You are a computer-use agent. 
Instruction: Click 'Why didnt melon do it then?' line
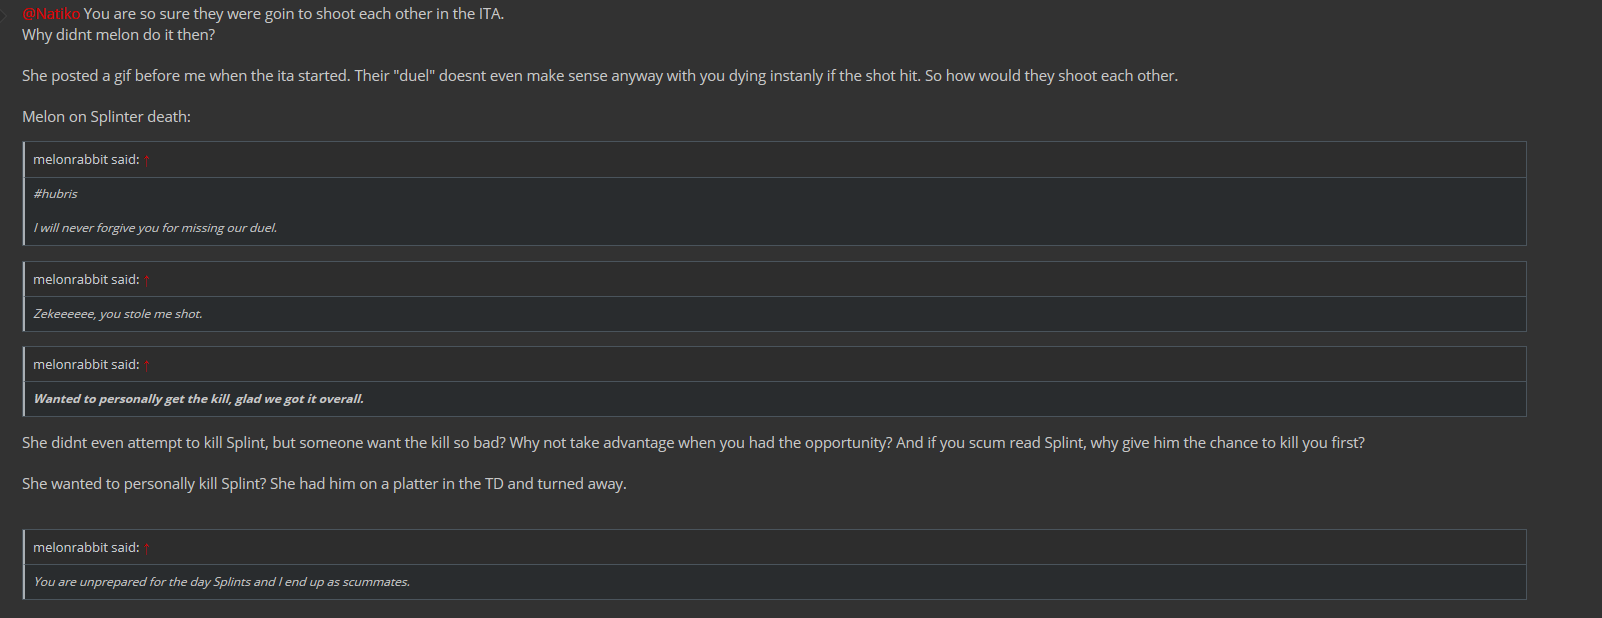[118, 35]
